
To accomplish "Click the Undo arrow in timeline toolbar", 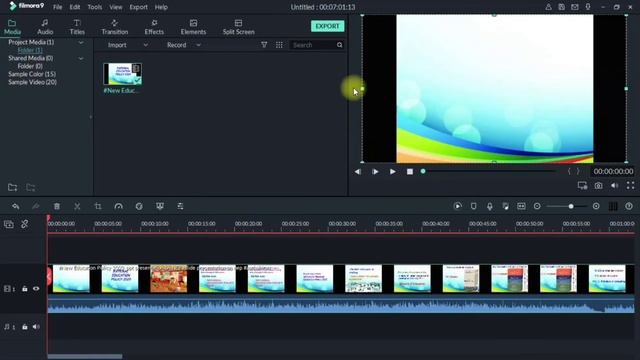I will [16, 207].
